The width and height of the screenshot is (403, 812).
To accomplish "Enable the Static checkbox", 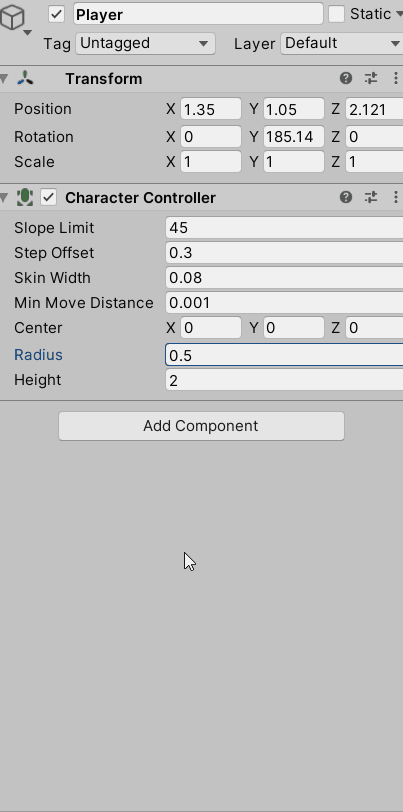I will (x=336, y=14).
